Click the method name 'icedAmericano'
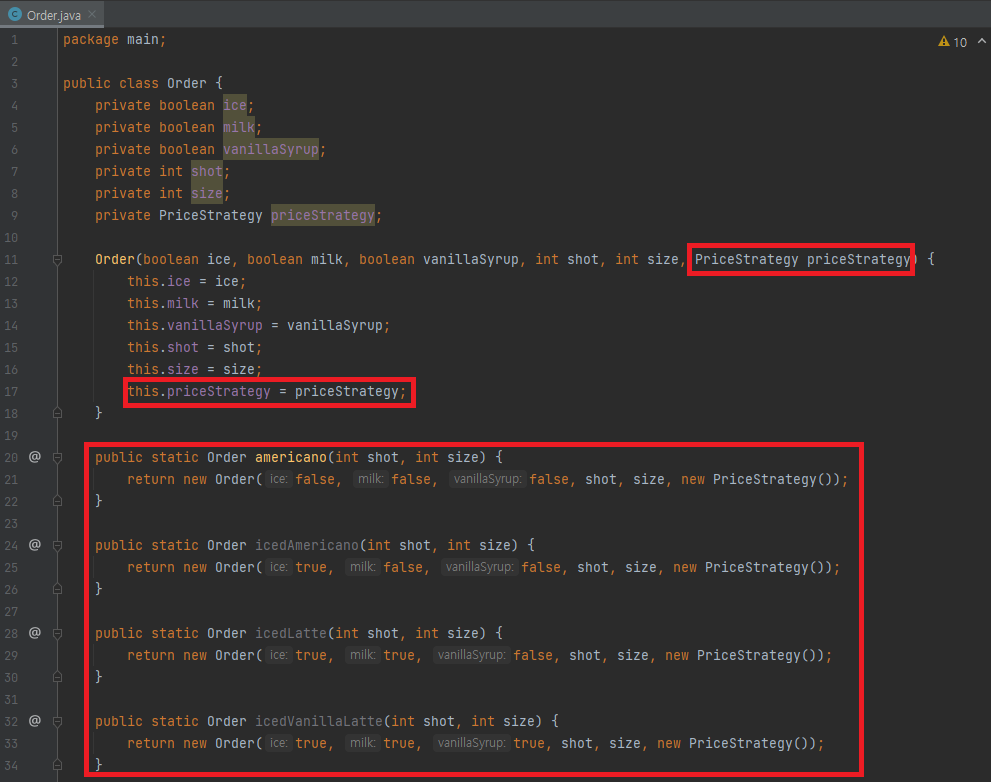Screen dimensions: 991x782 pyautogui.click(x=307, y=546)
